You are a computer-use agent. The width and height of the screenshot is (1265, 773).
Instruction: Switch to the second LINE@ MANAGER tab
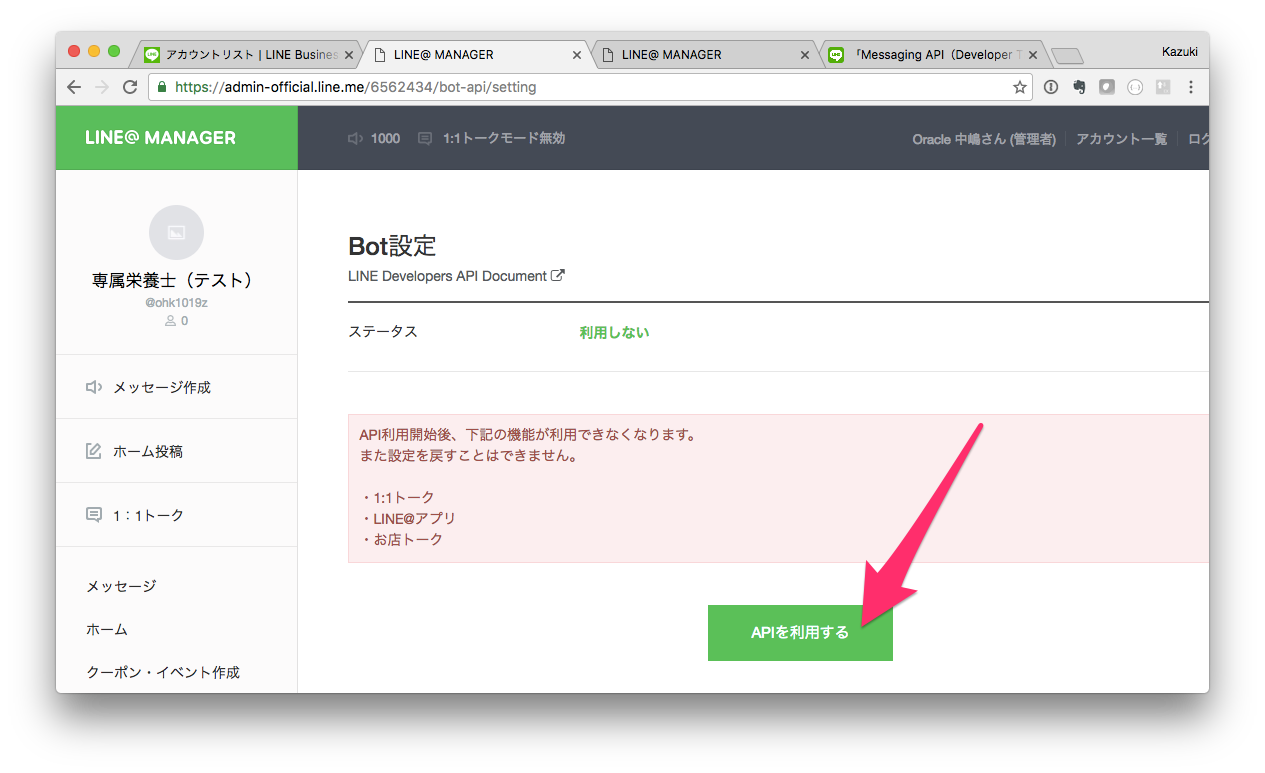(706, 54)
